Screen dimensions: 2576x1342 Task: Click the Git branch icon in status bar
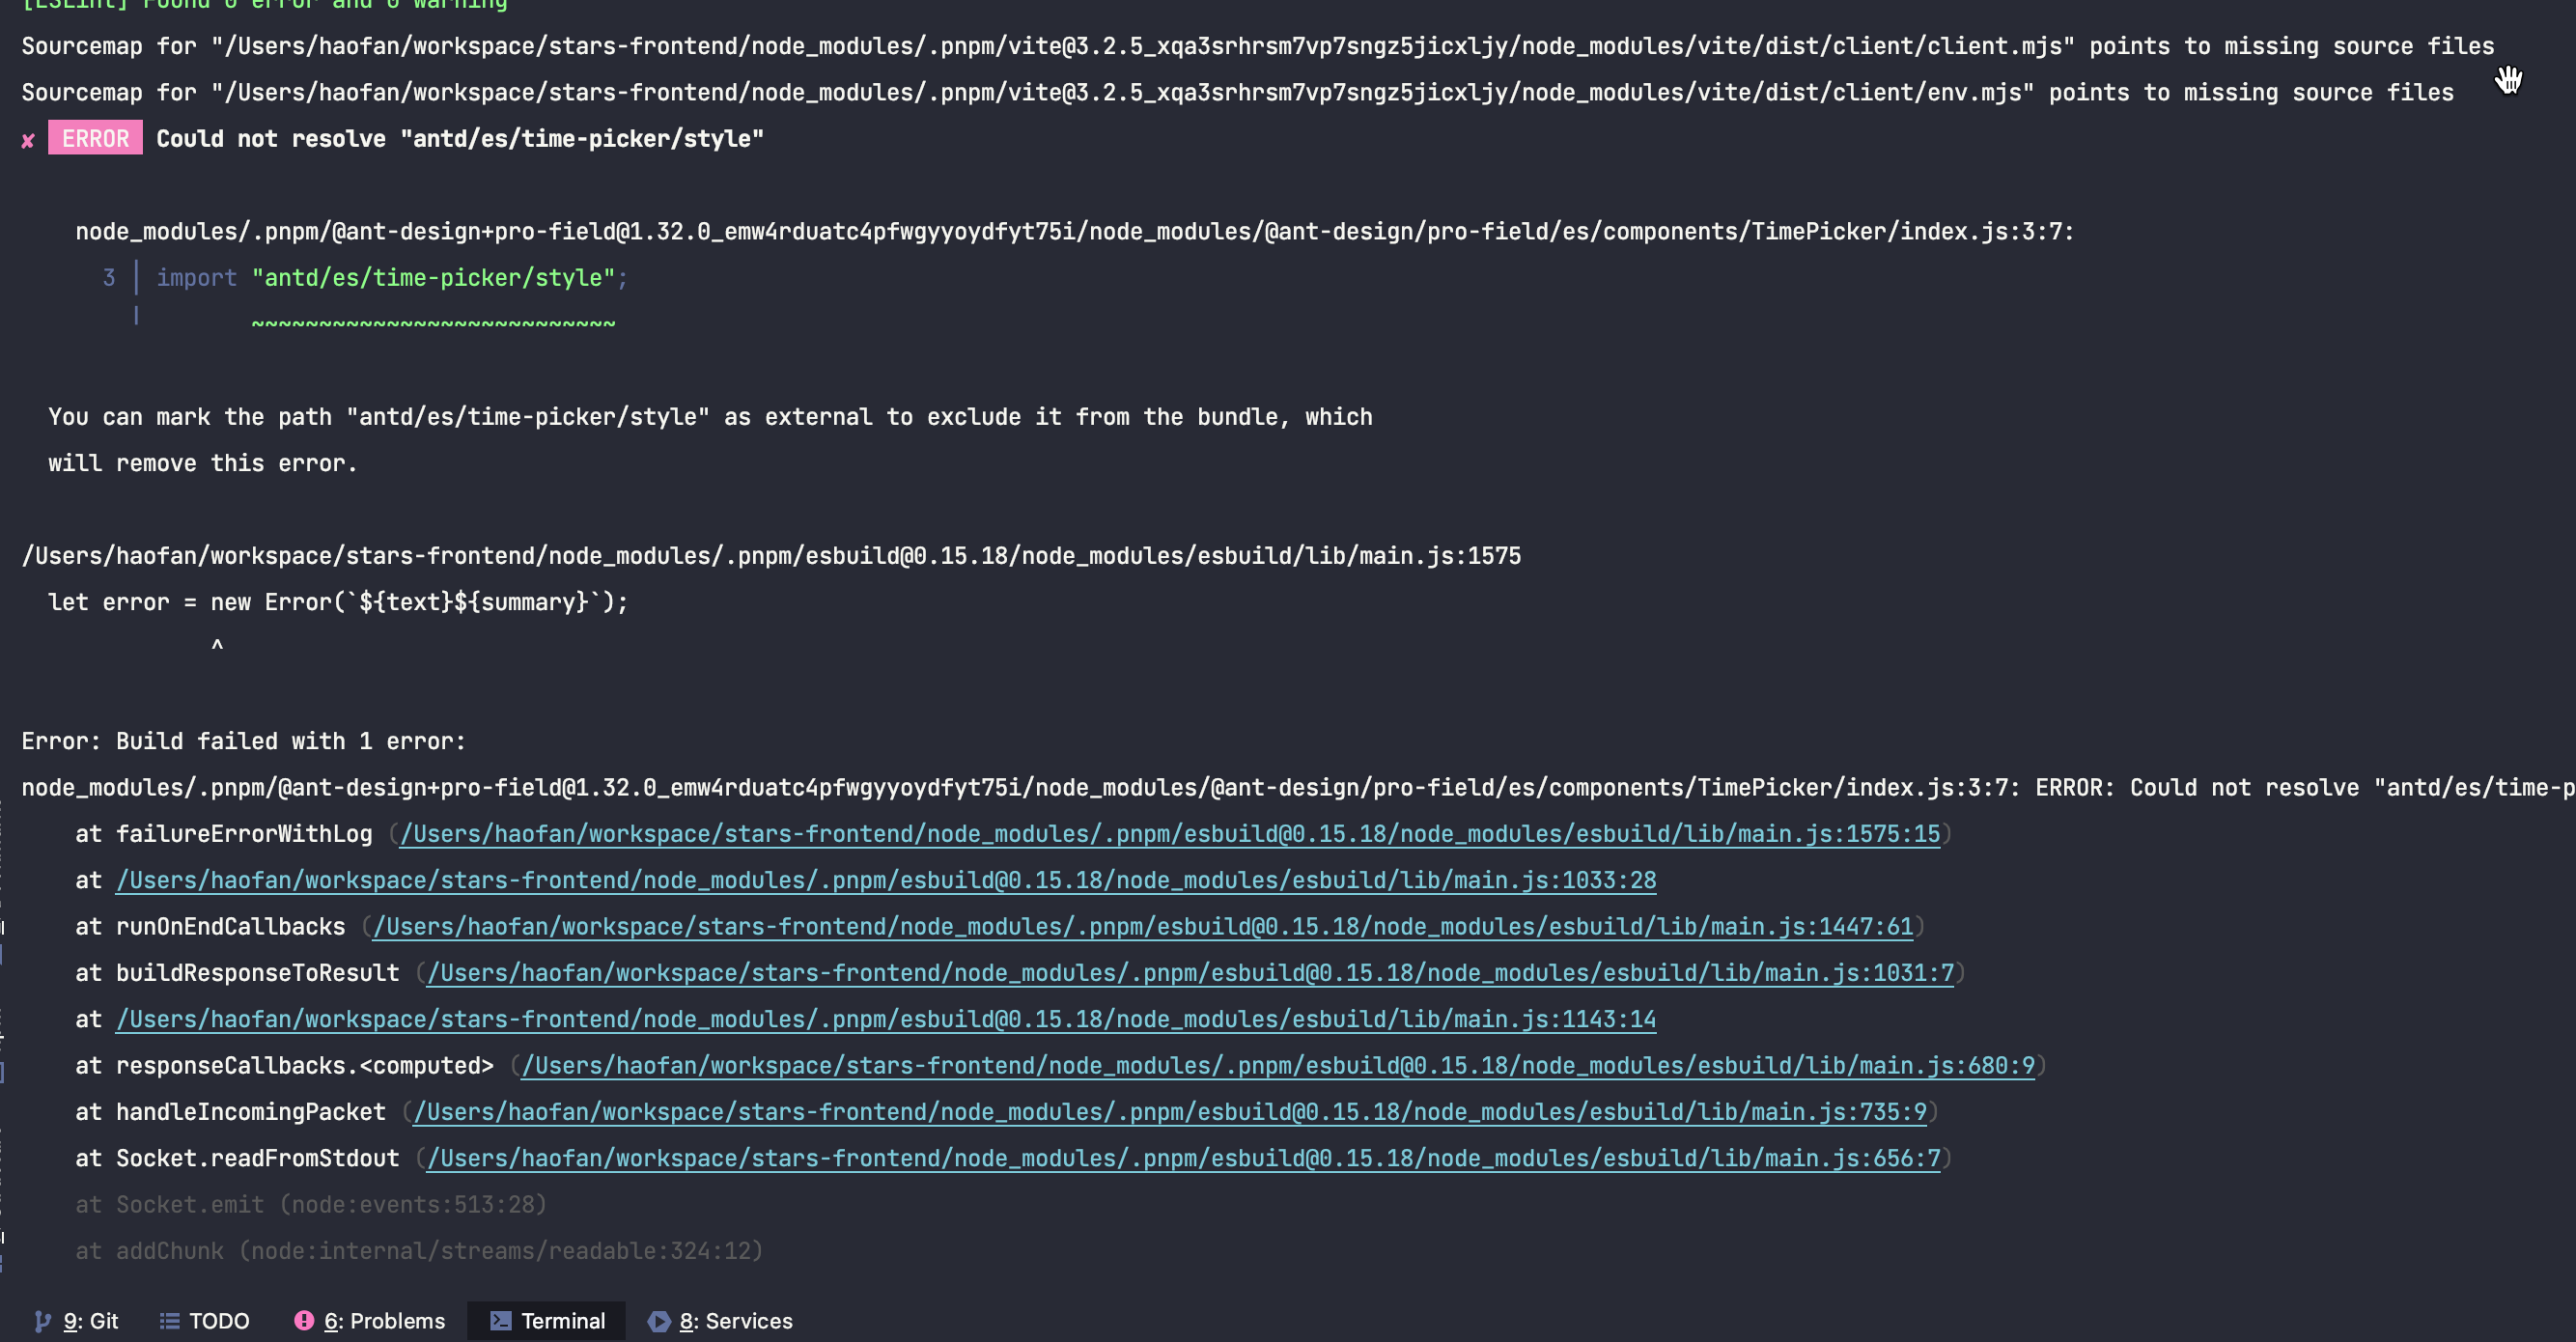[x=42, y=1321]
